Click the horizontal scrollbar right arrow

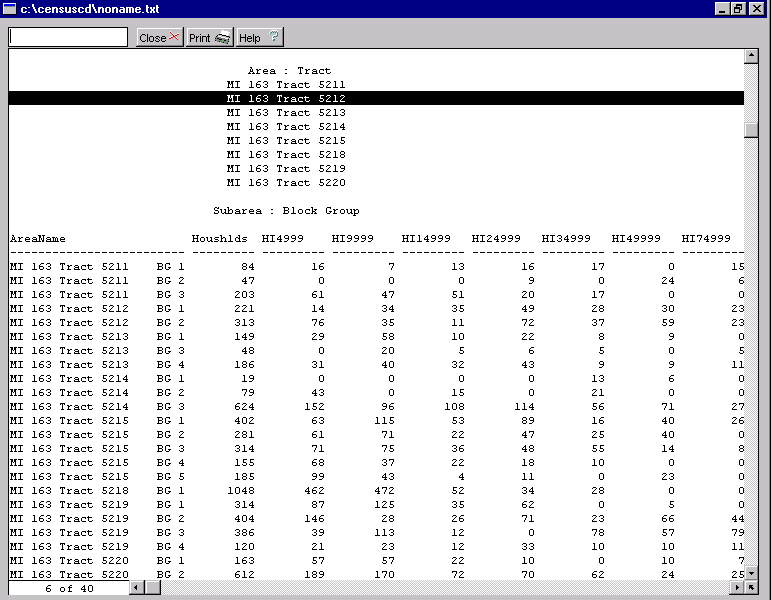pos(736,589)
